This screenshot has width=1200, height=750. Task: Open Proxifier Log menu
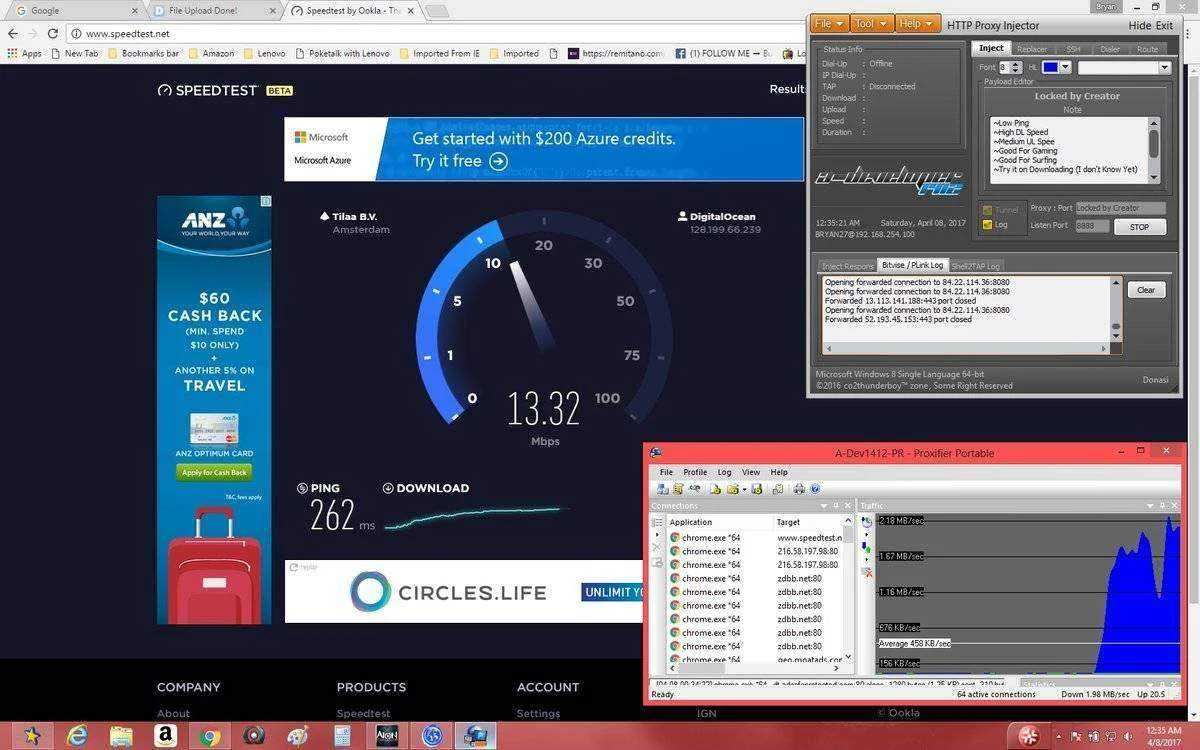(724, 472)
